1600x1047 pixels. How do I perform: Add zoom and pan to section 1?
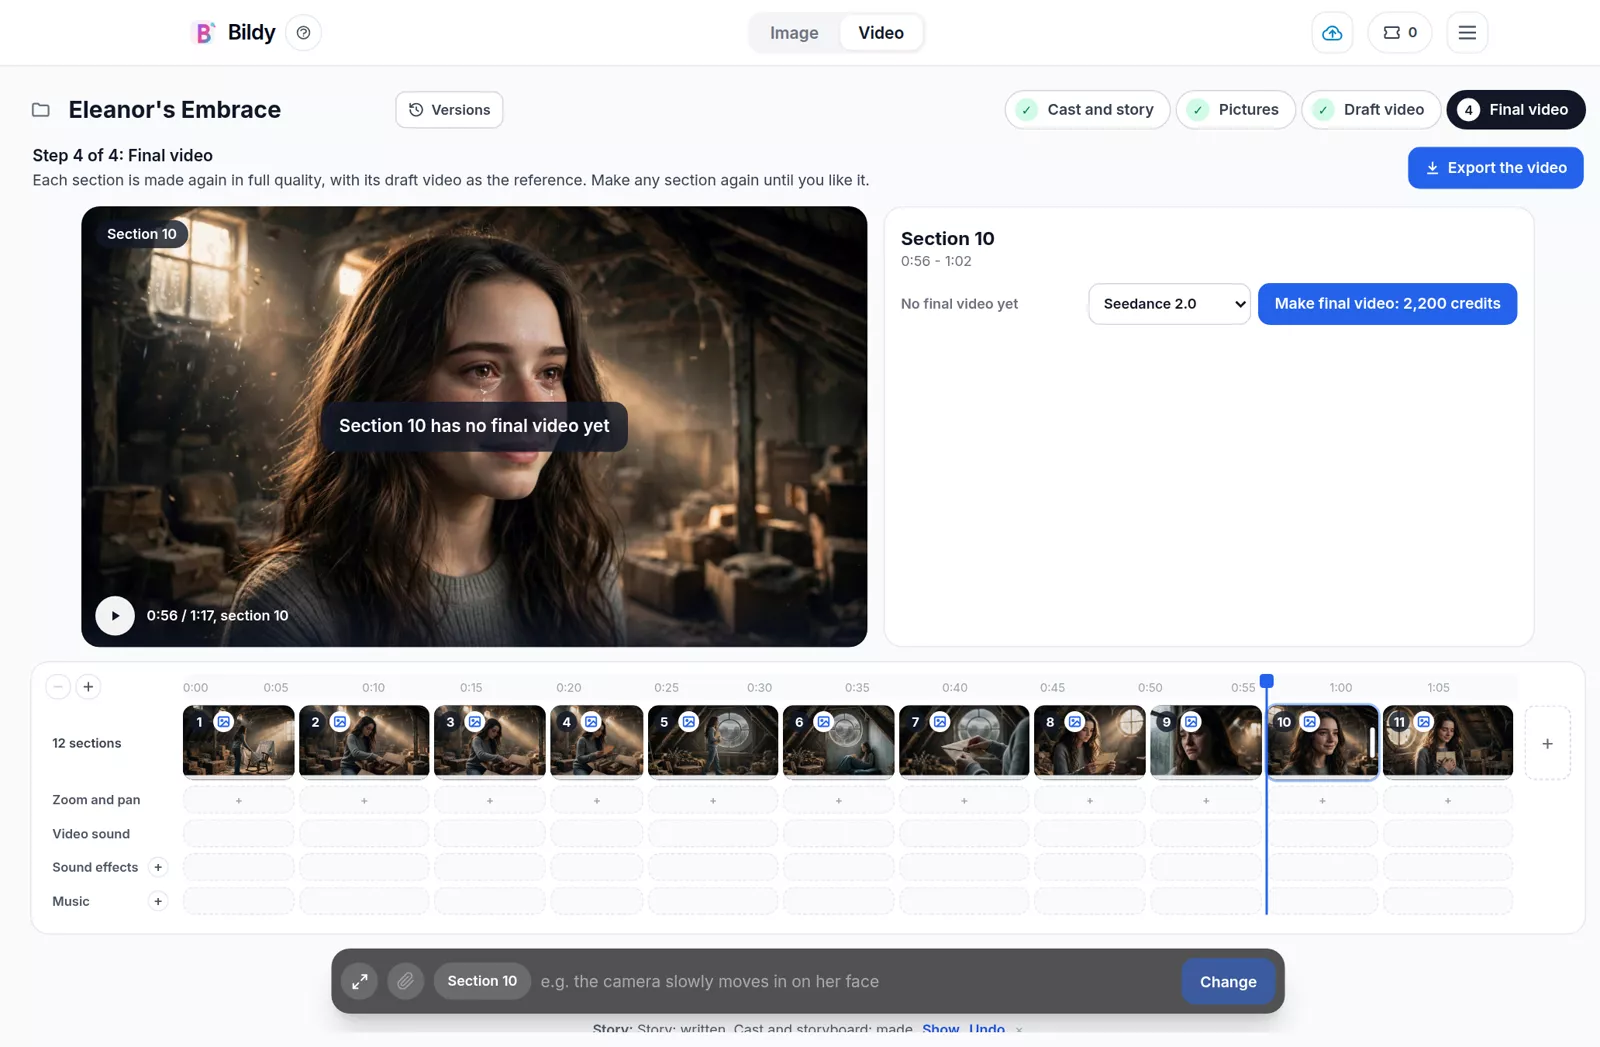(238, 801)
